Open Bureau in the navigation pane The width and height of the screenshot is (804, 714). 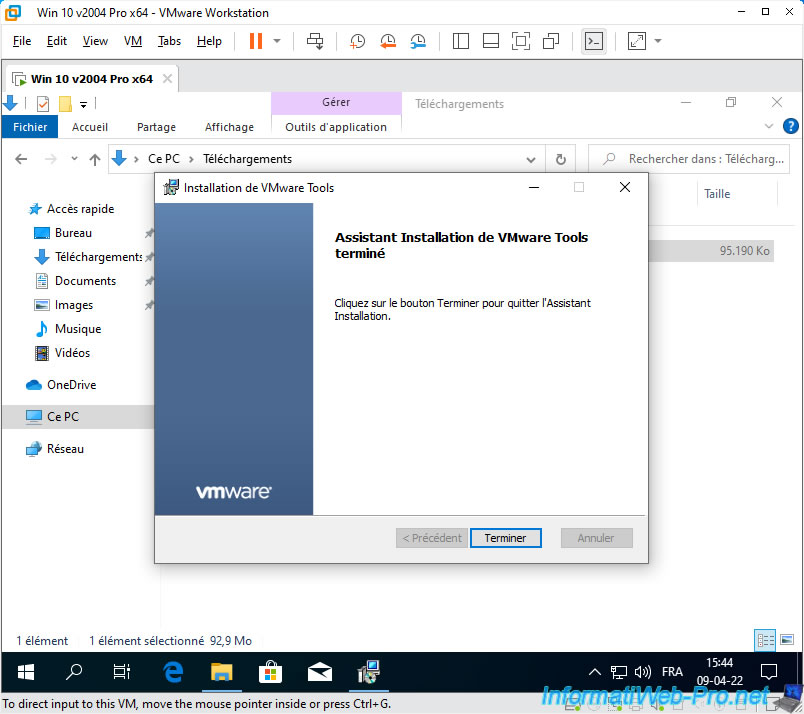coord(73,233)
